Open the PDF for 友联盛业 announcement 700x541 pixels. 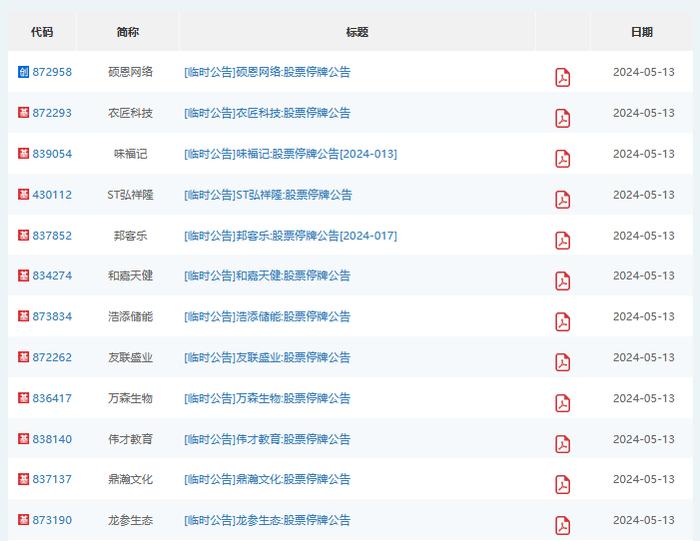[562, 362]
